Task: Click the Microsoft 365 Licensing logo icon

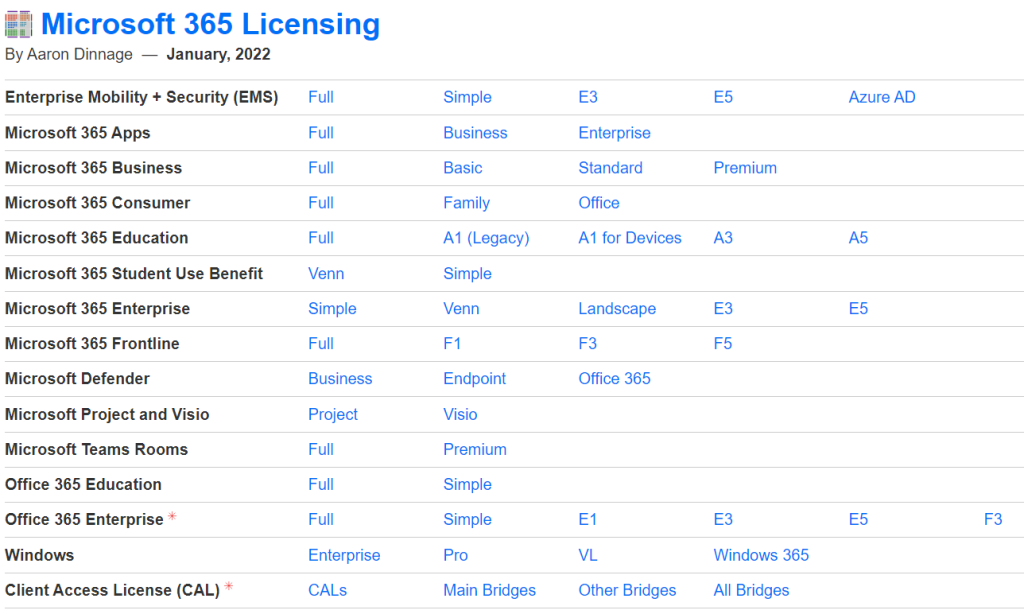Action: 18,24
